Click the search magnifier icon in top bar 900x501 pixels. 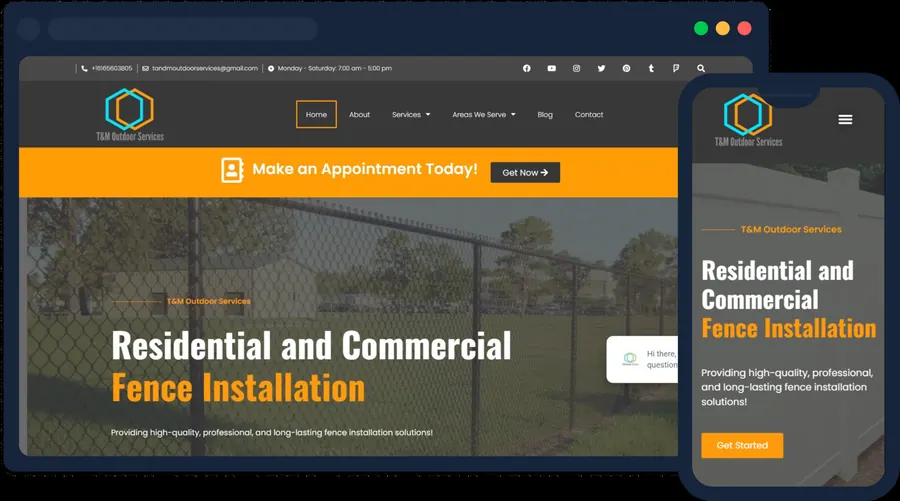tap(701, 68)
